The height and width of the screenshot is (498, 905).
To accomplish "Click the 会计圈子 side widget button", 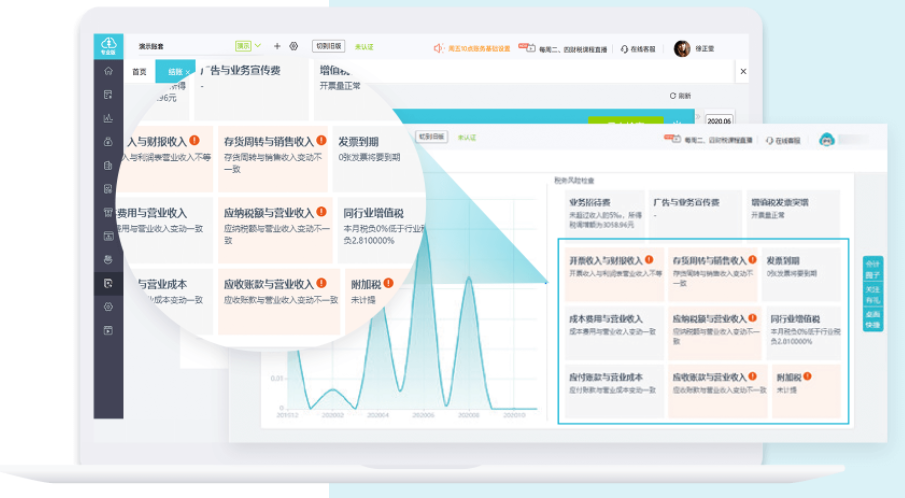I will click(873, 269).
